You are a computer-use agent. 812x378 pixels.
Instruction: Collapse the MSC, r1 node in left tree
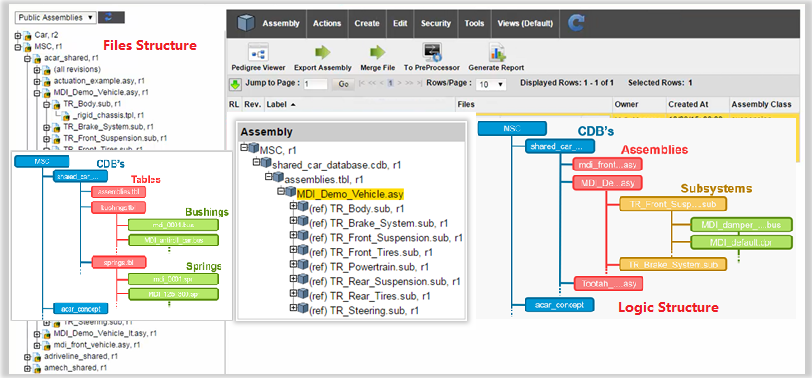coord(18,47)
